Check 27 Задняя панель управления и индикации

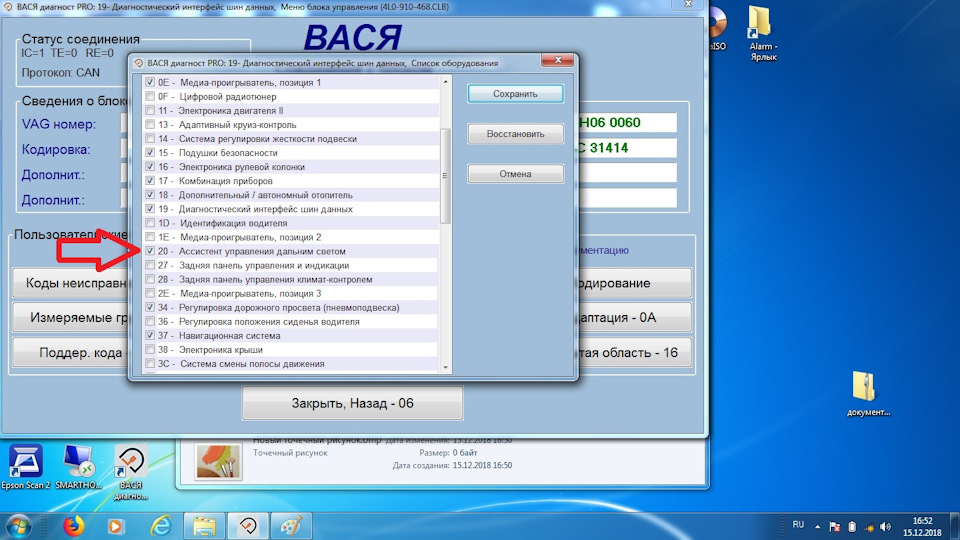coord(150,265)
